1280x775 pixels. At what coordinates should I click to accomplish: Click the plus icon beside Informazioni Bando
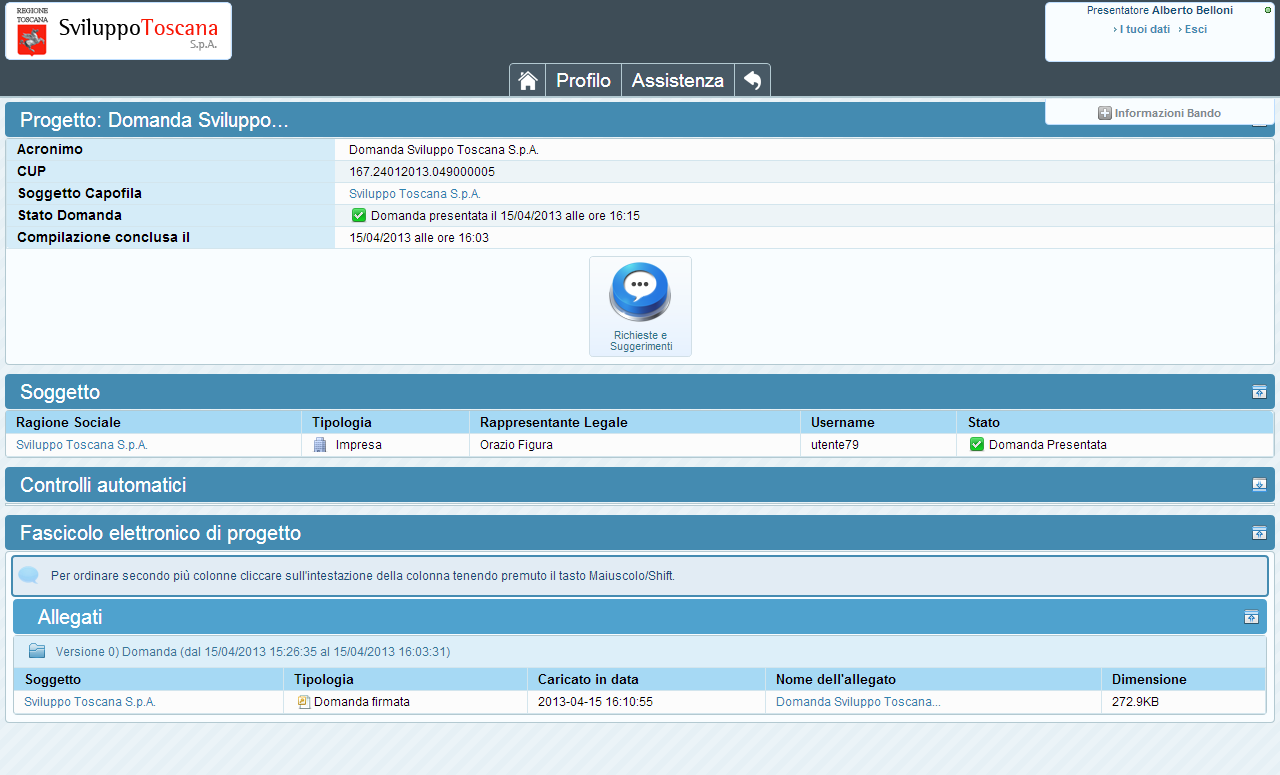tap(1105, 113)
